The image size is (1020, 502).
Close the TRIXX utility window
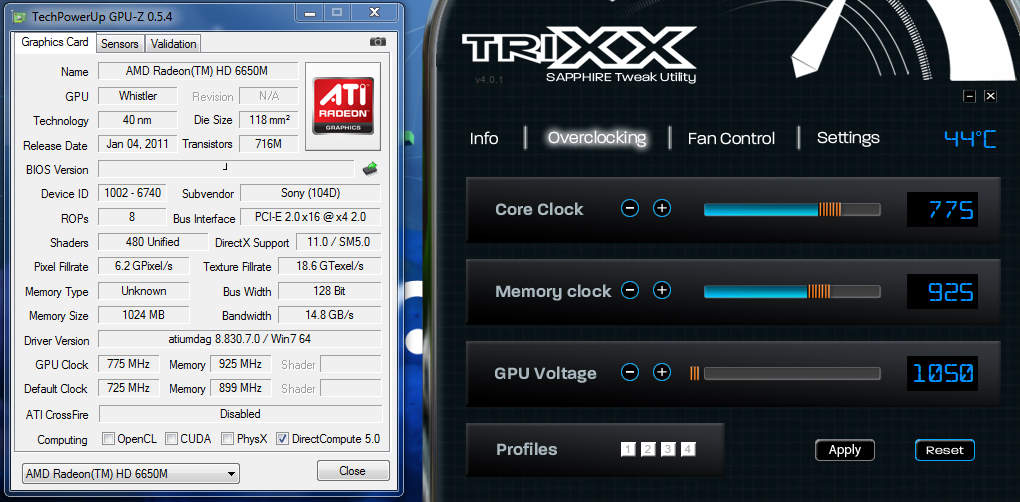tap(990, 96)
